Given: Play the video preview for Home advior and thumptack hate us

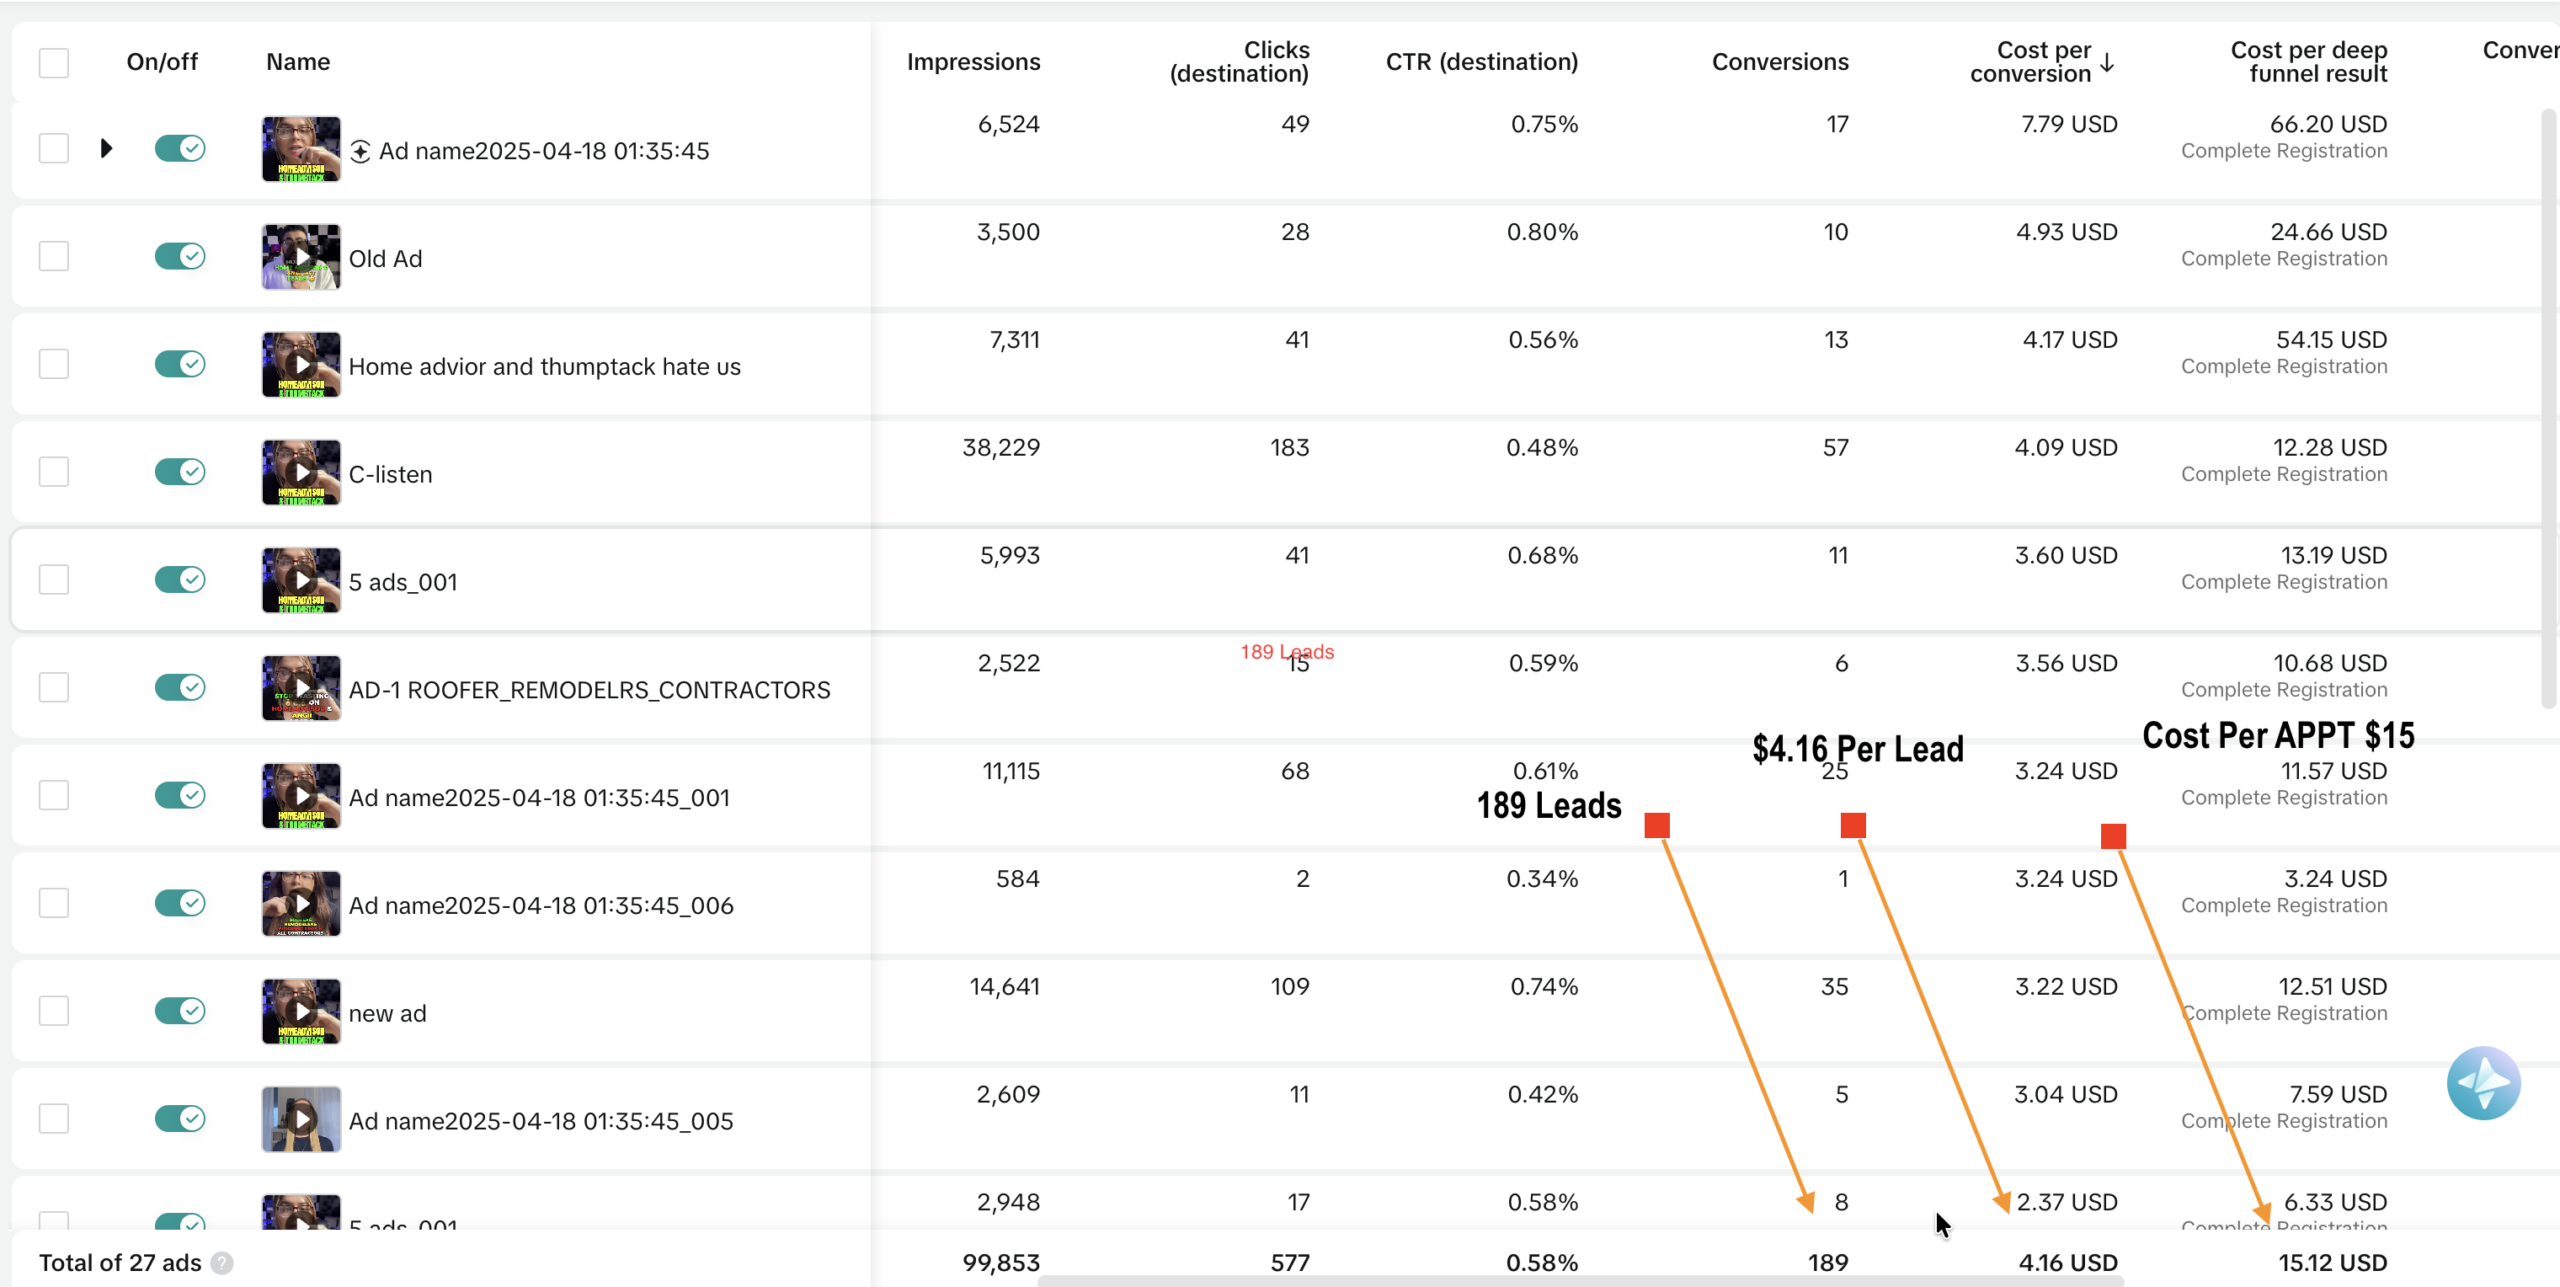Looking at the screenshot, I should (301, 364).
